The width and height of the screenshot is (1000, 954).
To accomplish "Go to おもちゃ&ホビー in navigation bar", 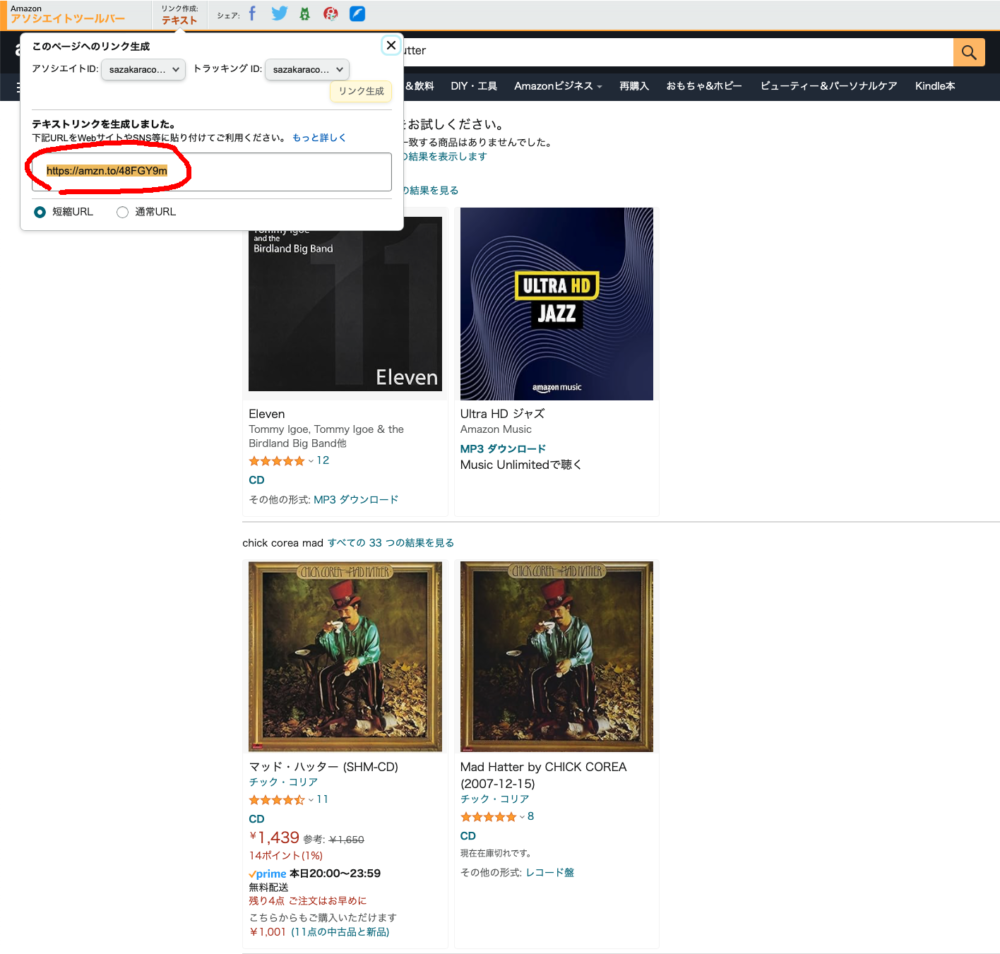I will 704,86.
